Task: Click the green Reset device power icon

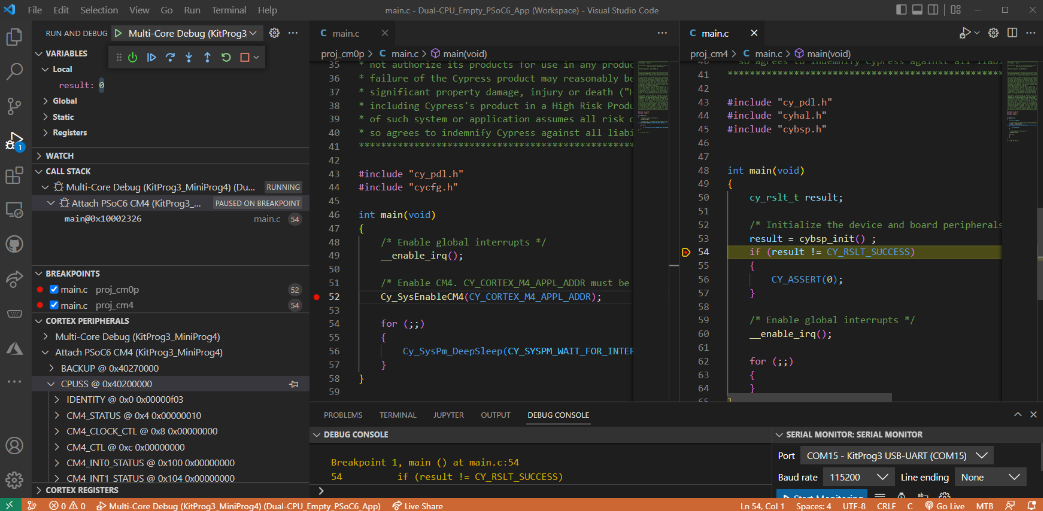Action: point(133,58)
